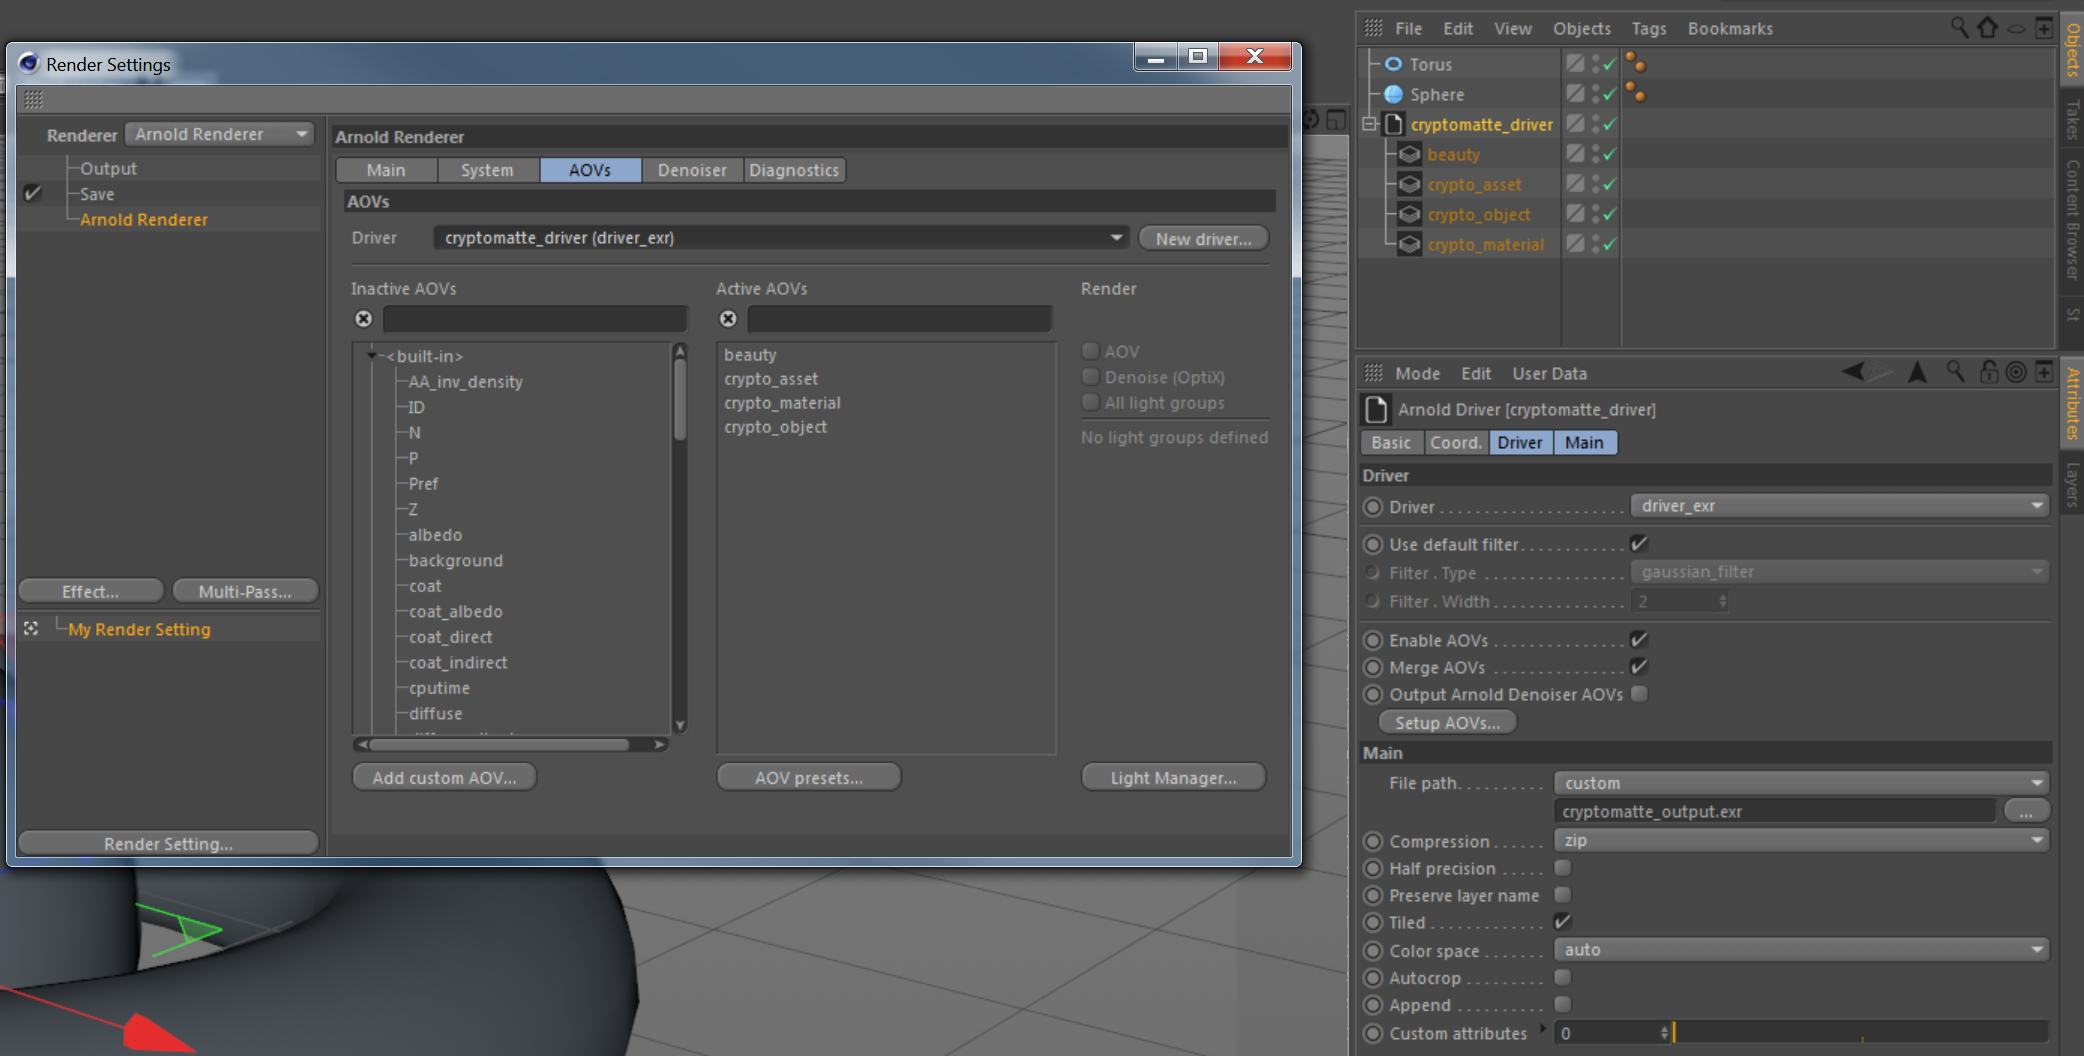Click the Attribute Manager search icon
The image size is (2084, 1056).
(1955, 372)
